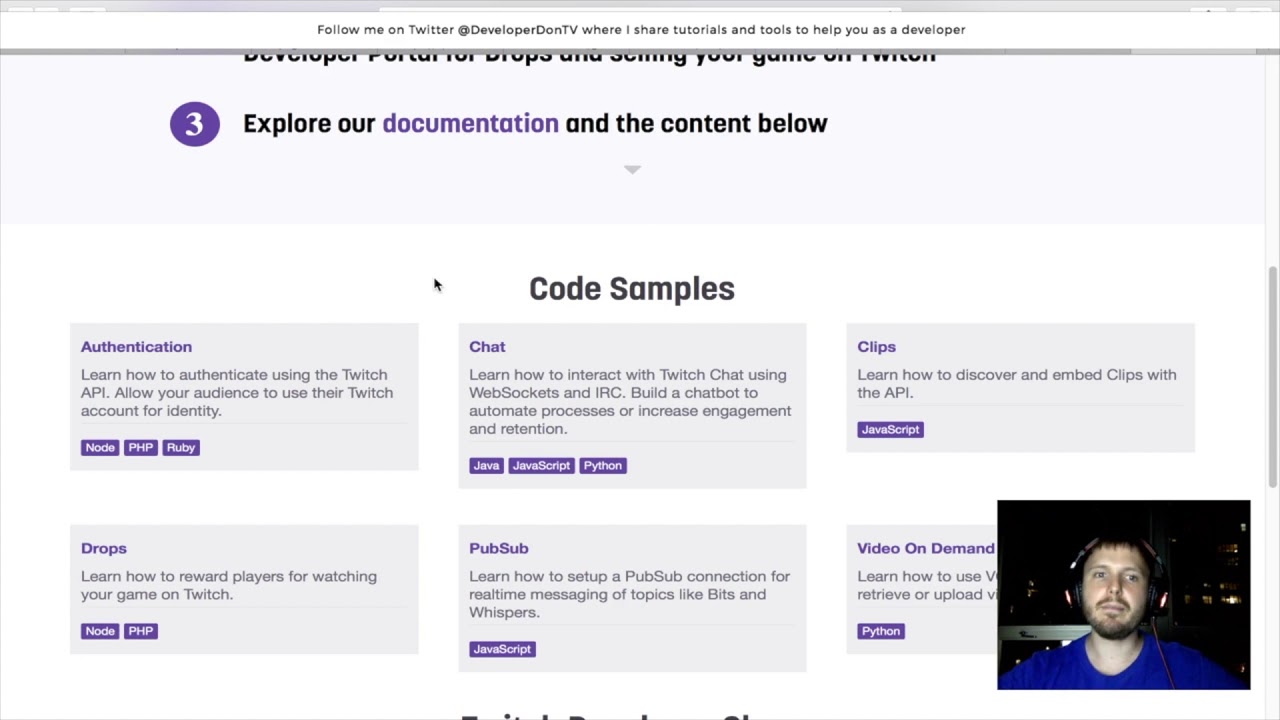1280x720 pixels.
Task: Click the Python tag under Chat
Action: click(x=602, y=466)
